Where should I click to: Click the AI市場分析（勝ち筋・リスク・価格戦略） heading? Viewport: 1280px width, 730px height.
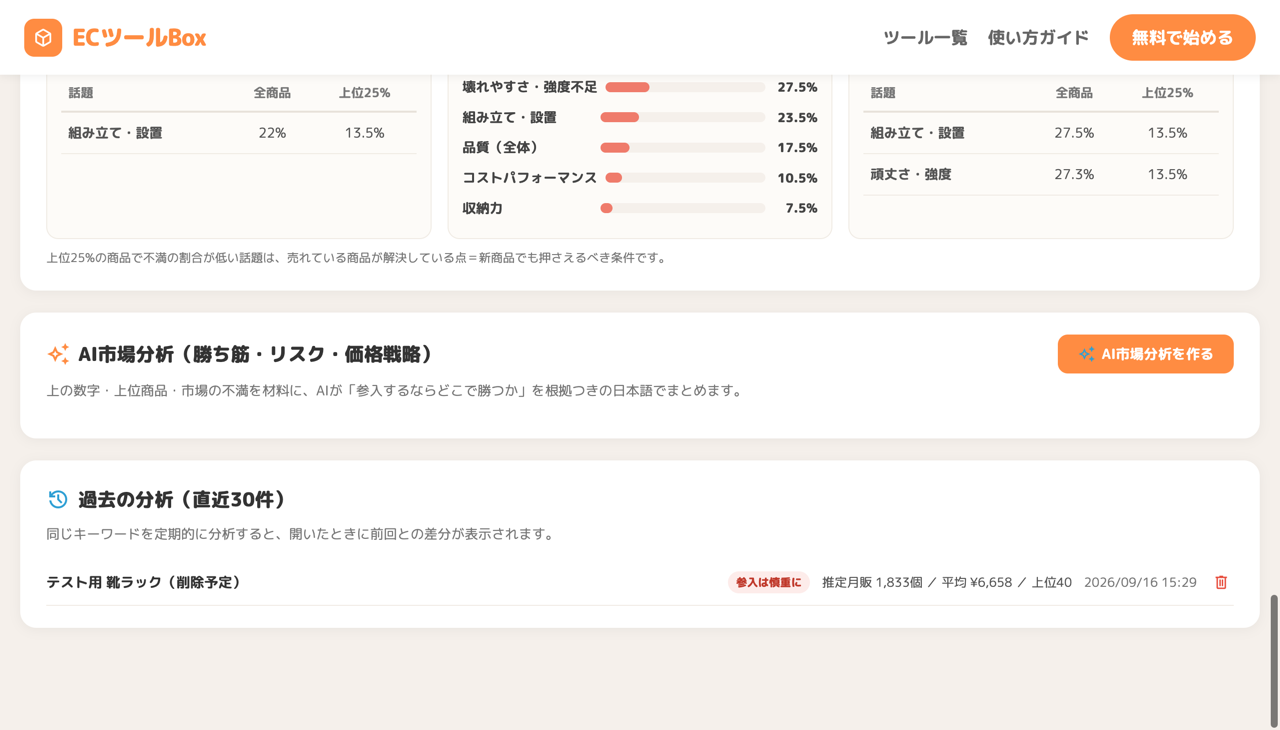(257, 354)
